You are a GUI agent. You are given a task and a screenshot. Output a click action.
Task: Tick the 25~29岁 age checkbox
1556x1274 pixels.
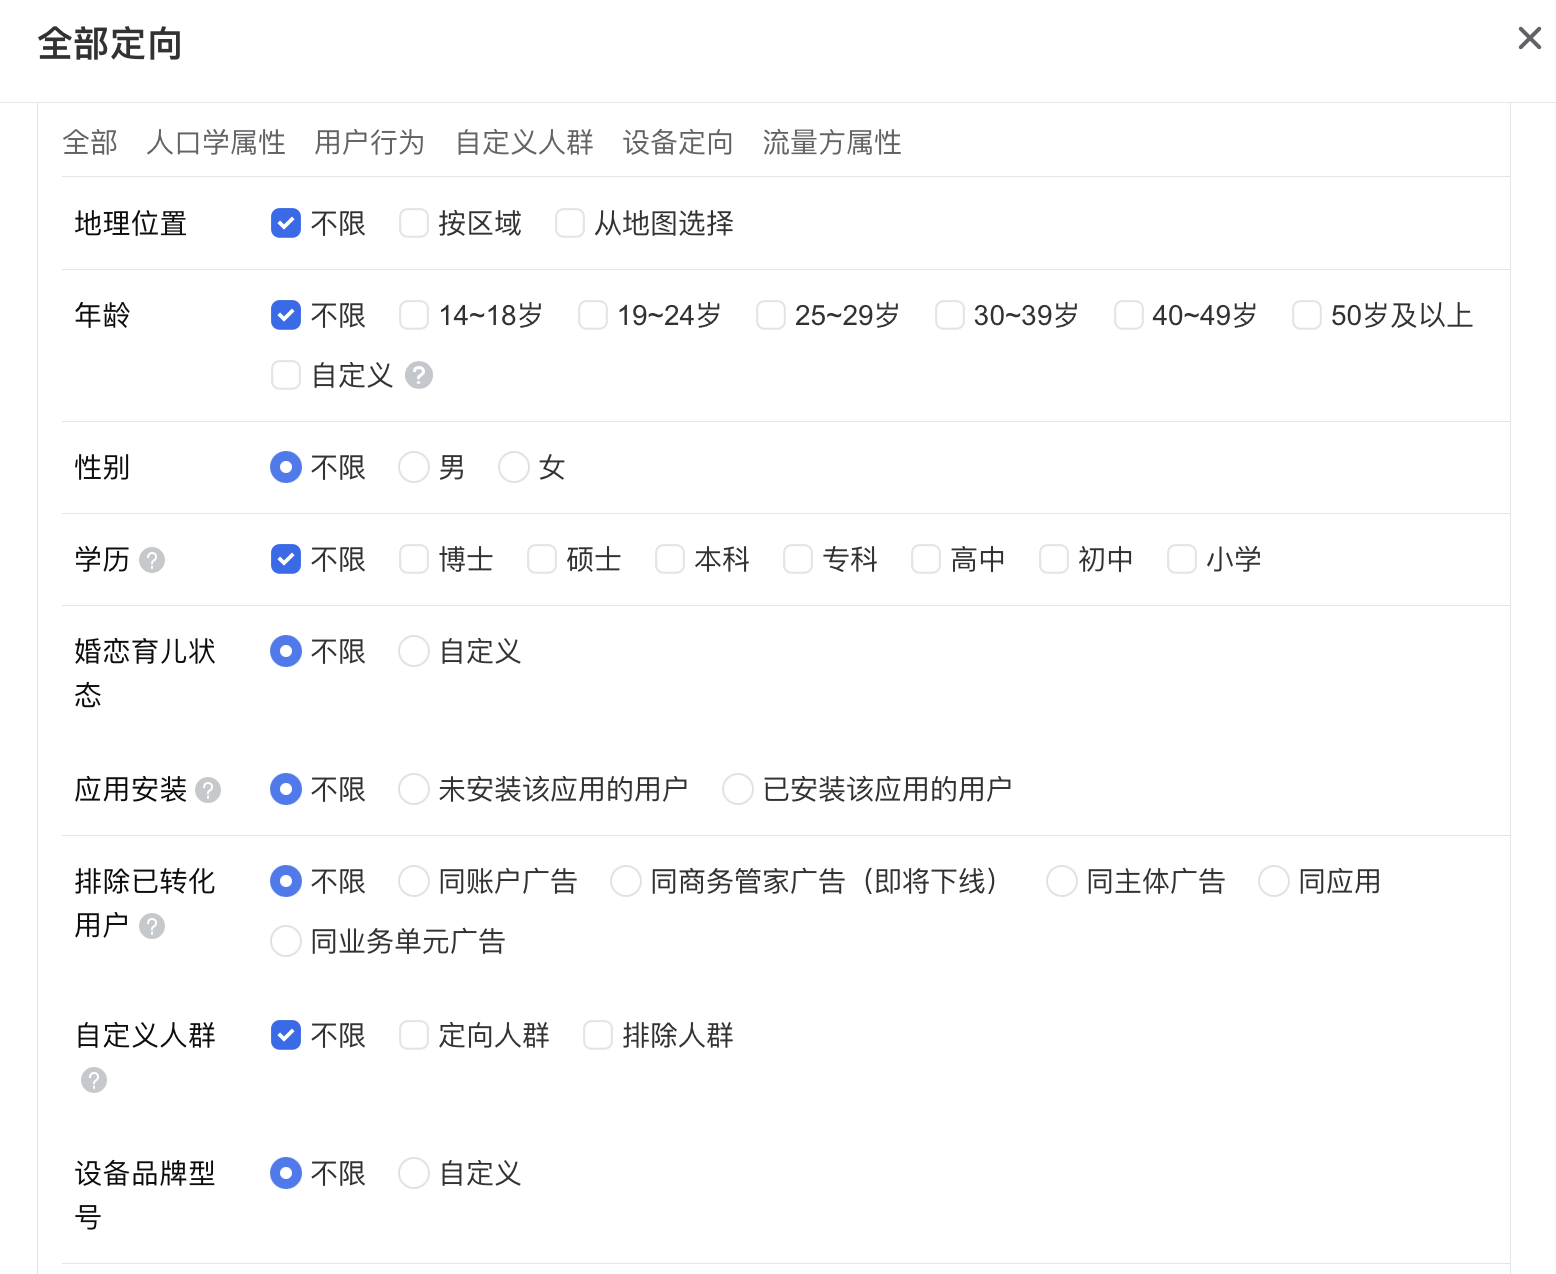771,315
